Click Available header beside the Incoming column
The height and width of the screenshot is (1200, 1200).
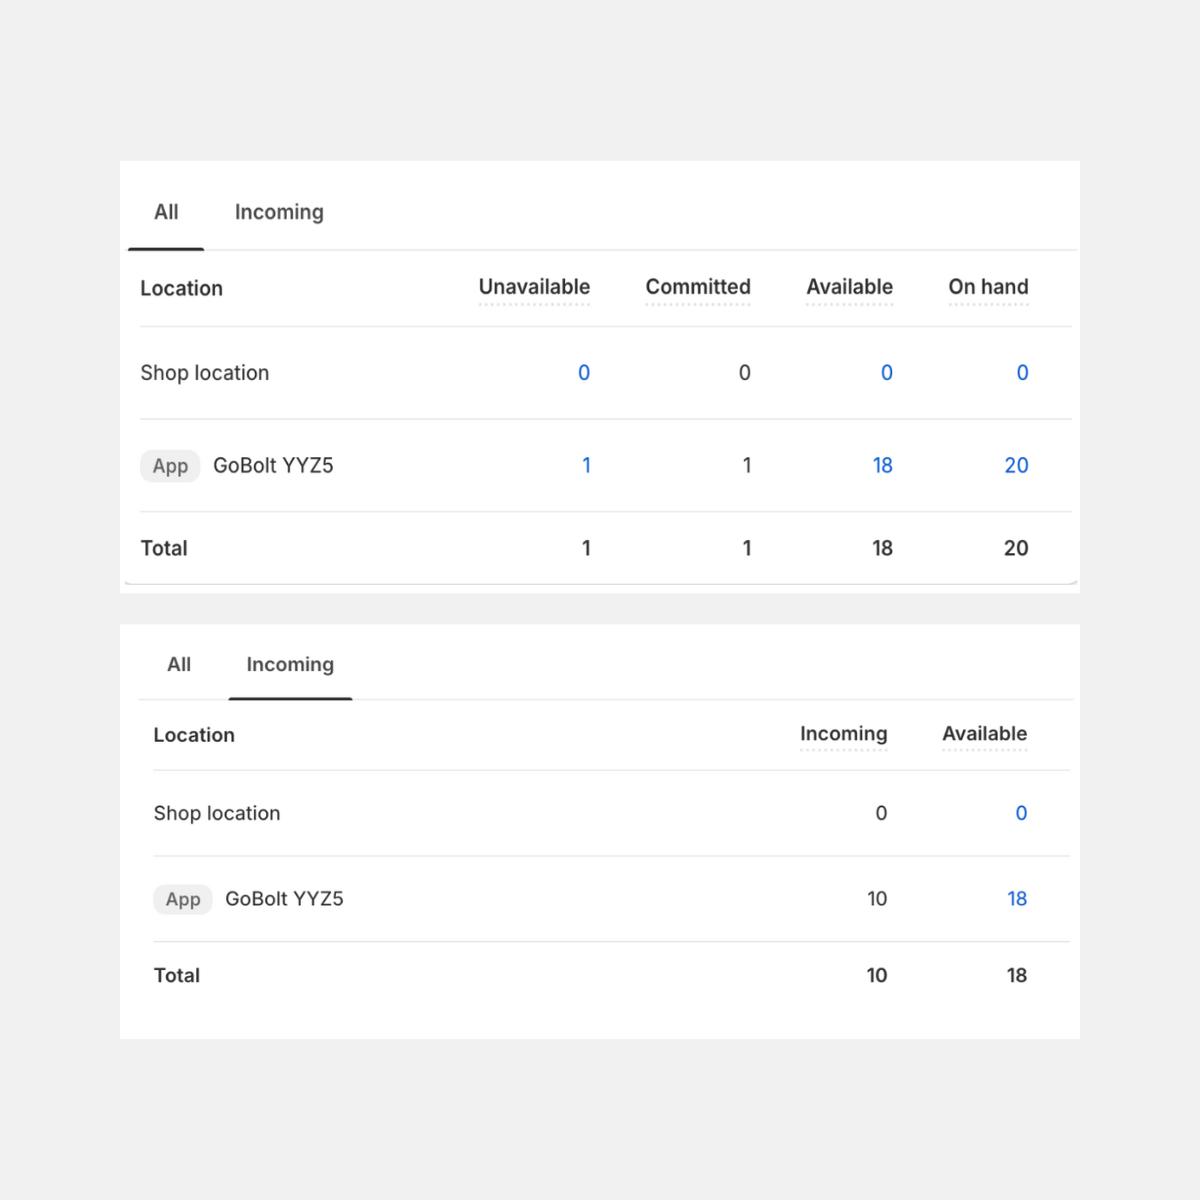[984, 734]
